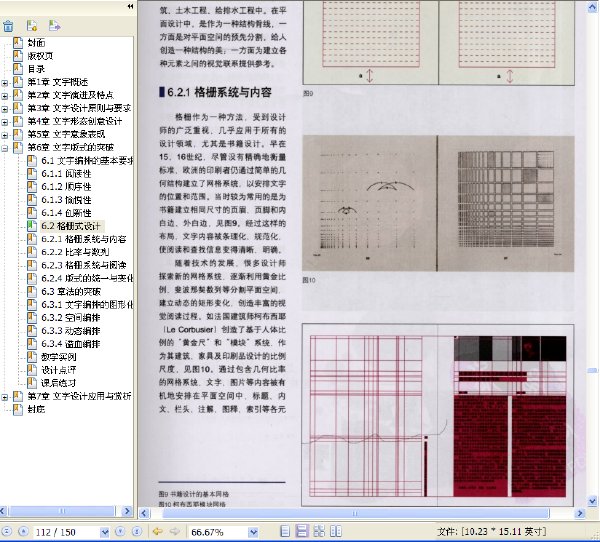Open the 目录 bookmark
The image size is (600, 542).
click(36, 69)
